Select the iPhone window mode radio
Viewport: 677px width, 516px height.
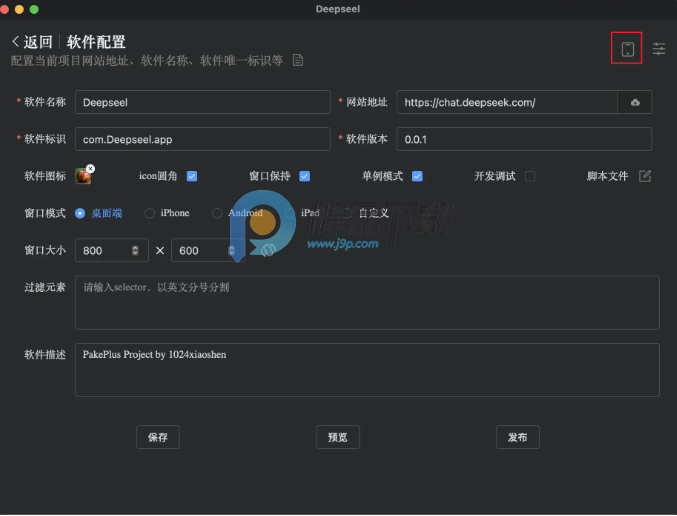(x=149, y=213)
